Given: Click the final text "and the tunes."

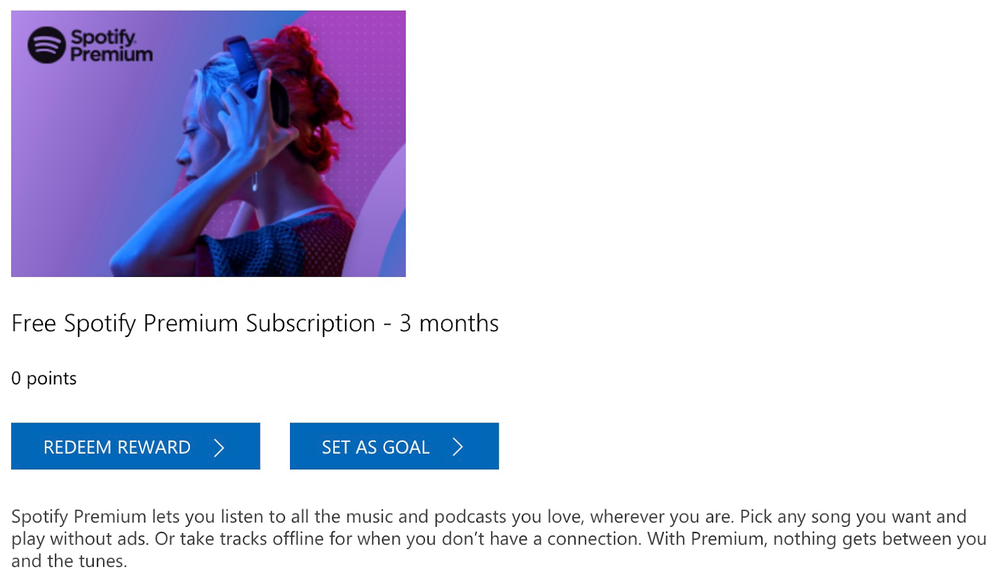Looking at the screenshot, I should coord(70,562).
